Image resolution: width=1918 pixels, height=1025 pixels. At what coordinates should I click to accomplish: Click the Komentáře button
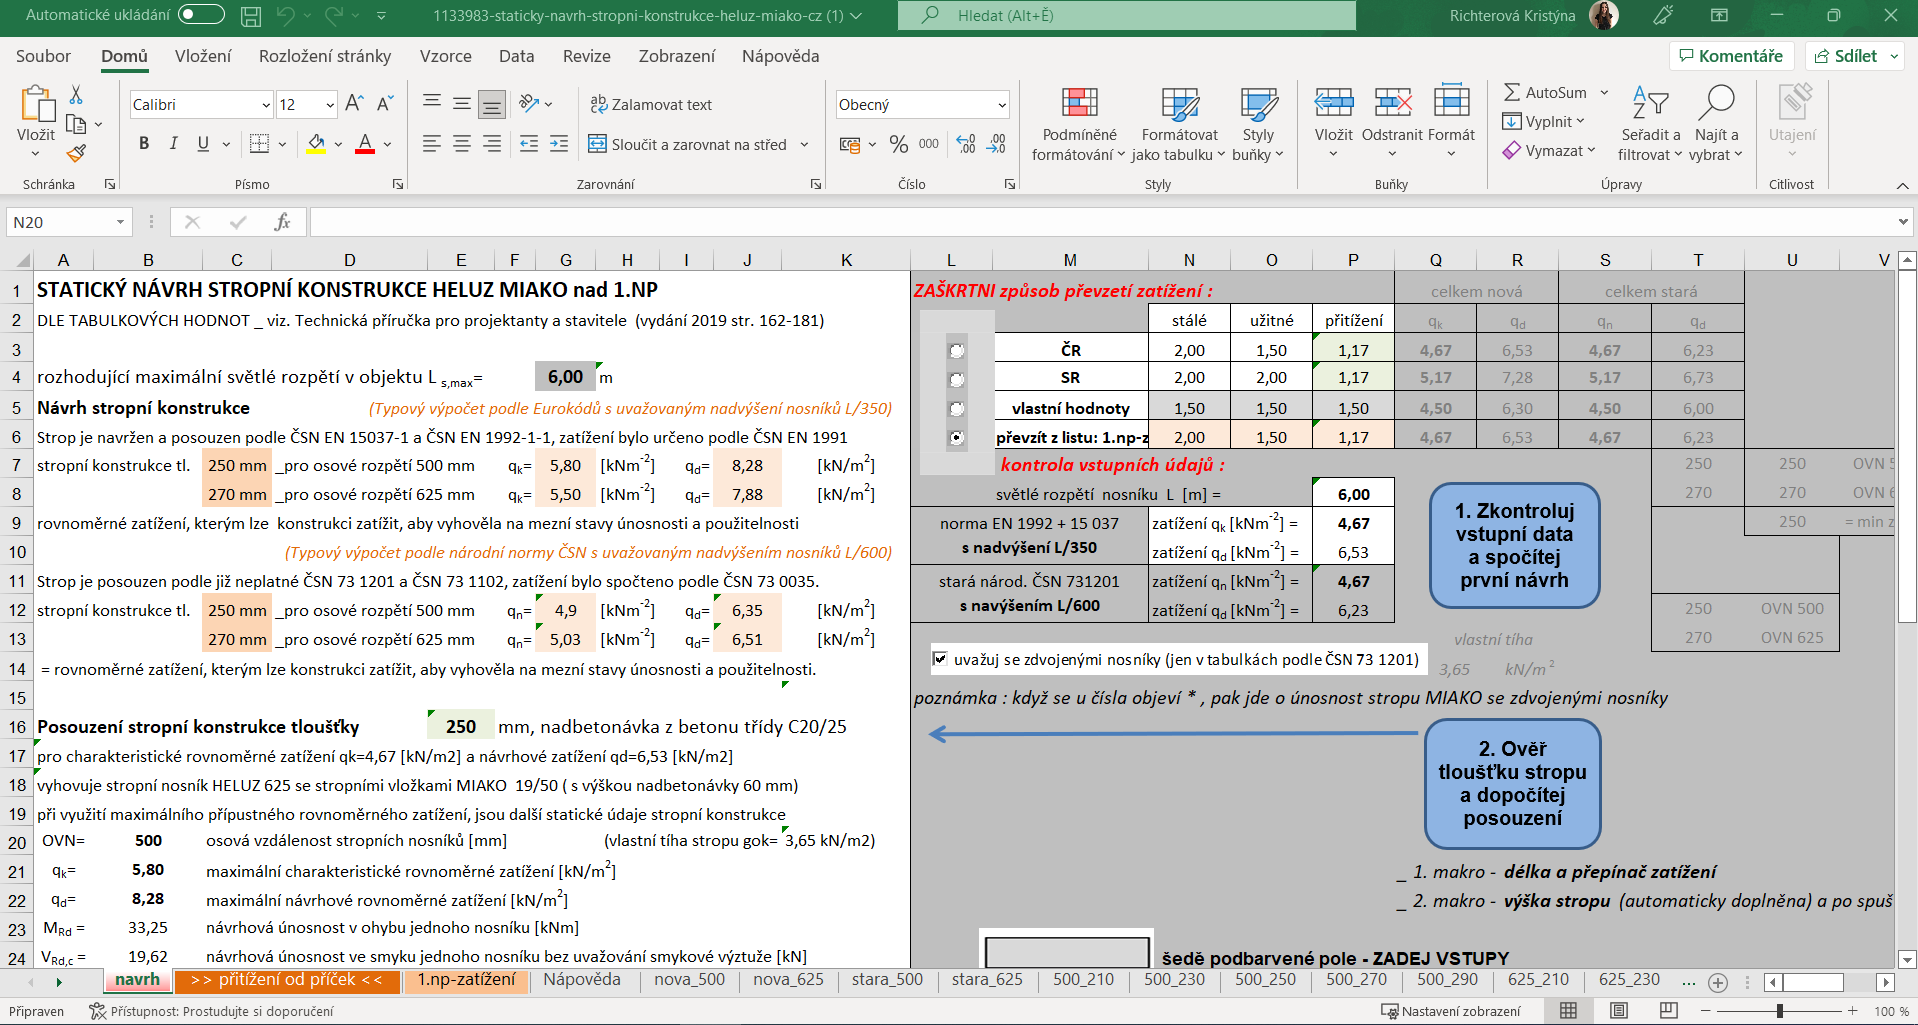tap(1731, 56)
